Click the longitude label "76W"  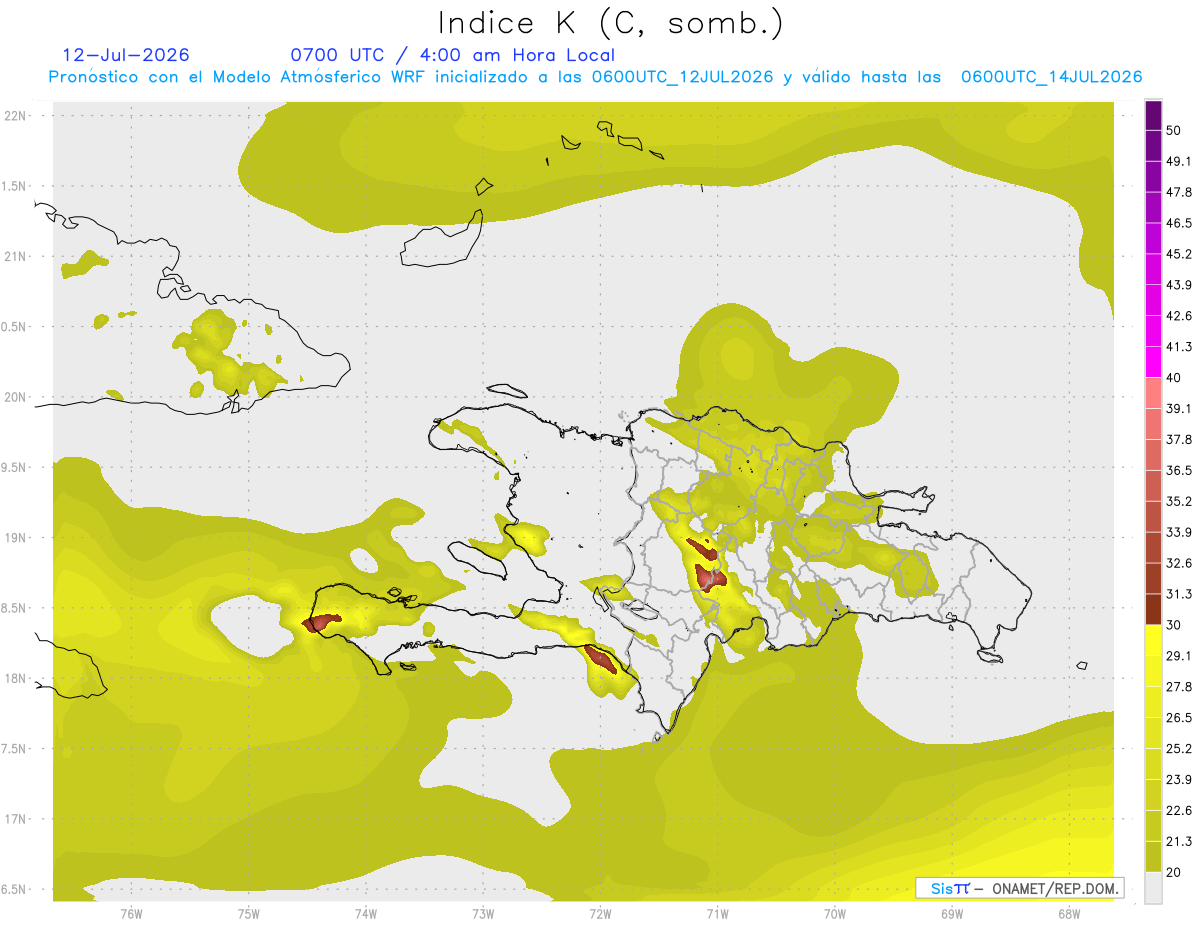click(131, 914)
